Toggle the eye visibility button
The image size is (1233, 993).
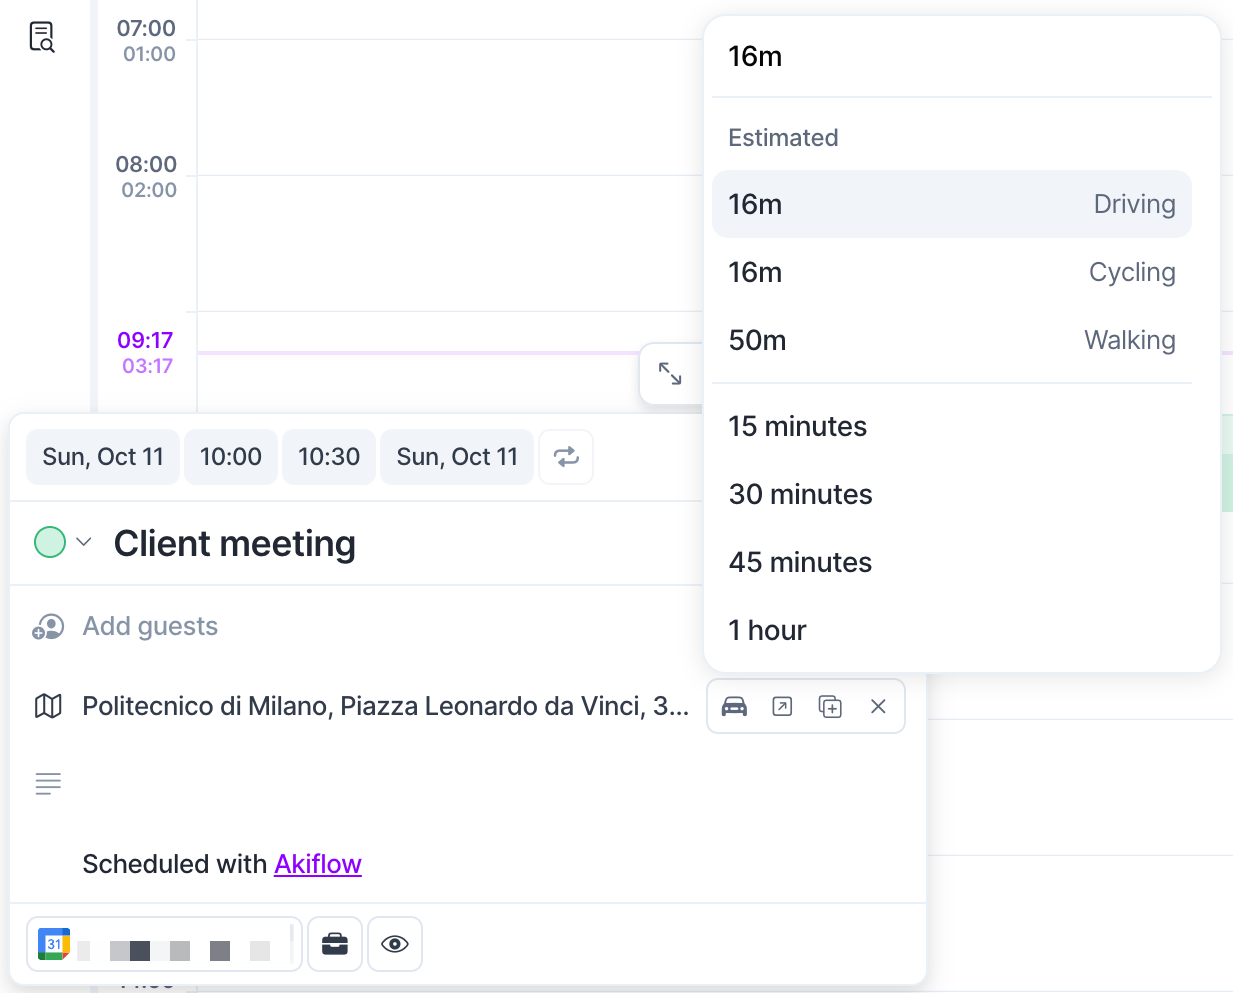click(x=395, y=944)
